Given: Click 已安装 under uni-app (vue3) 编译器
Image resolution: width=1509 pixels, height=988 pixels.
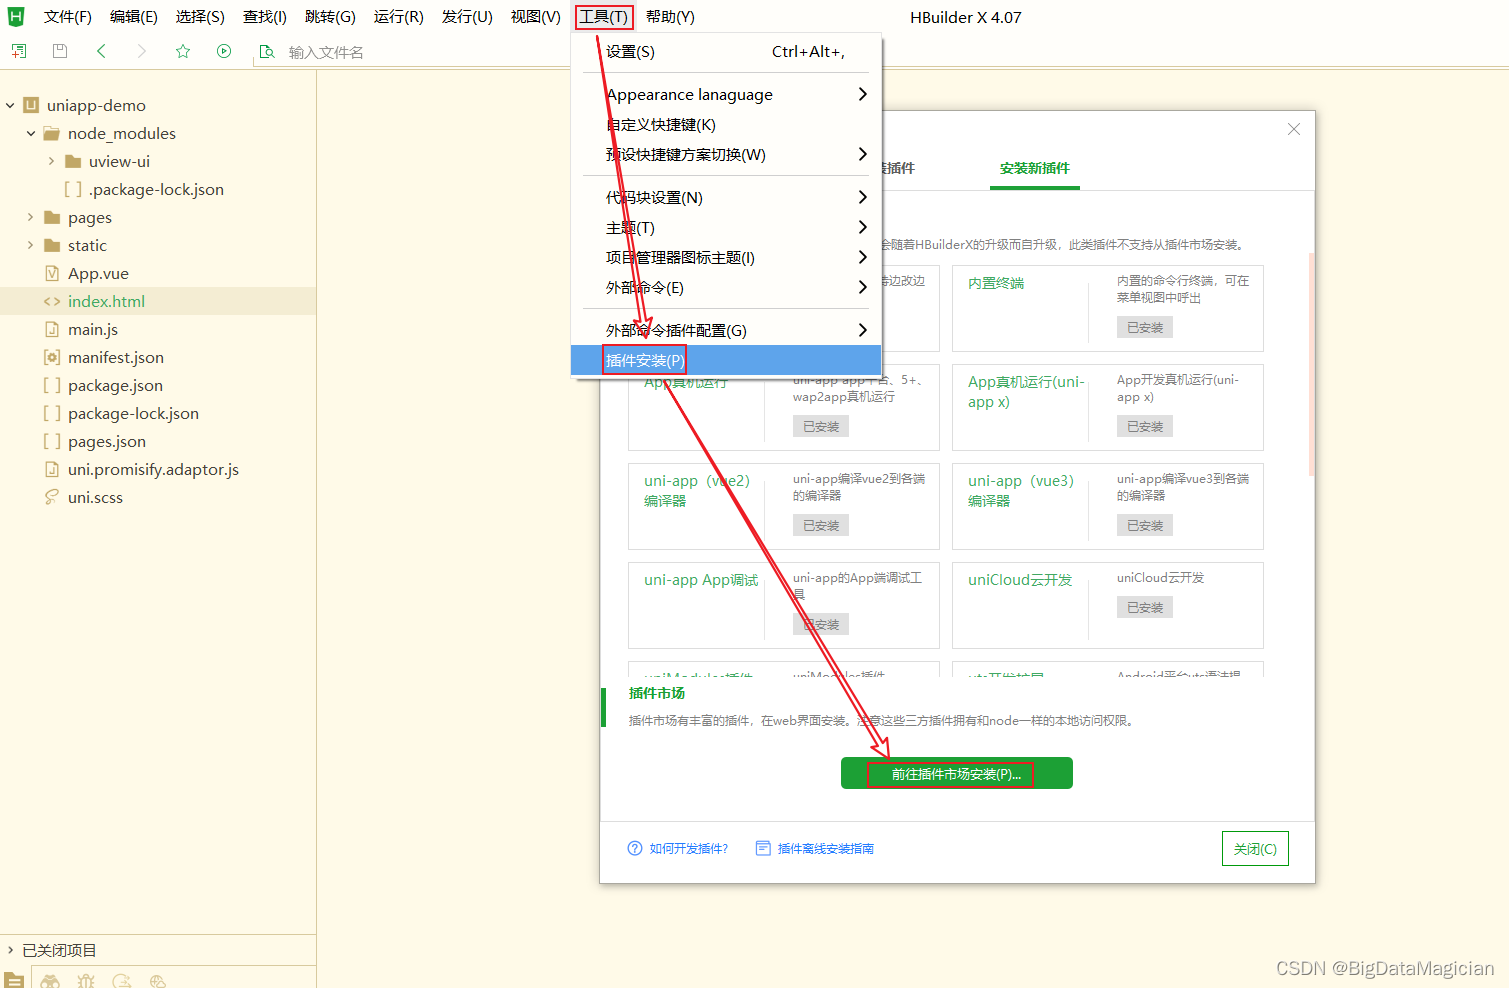Looking at the screenshot, I should tap(1145, 525).
